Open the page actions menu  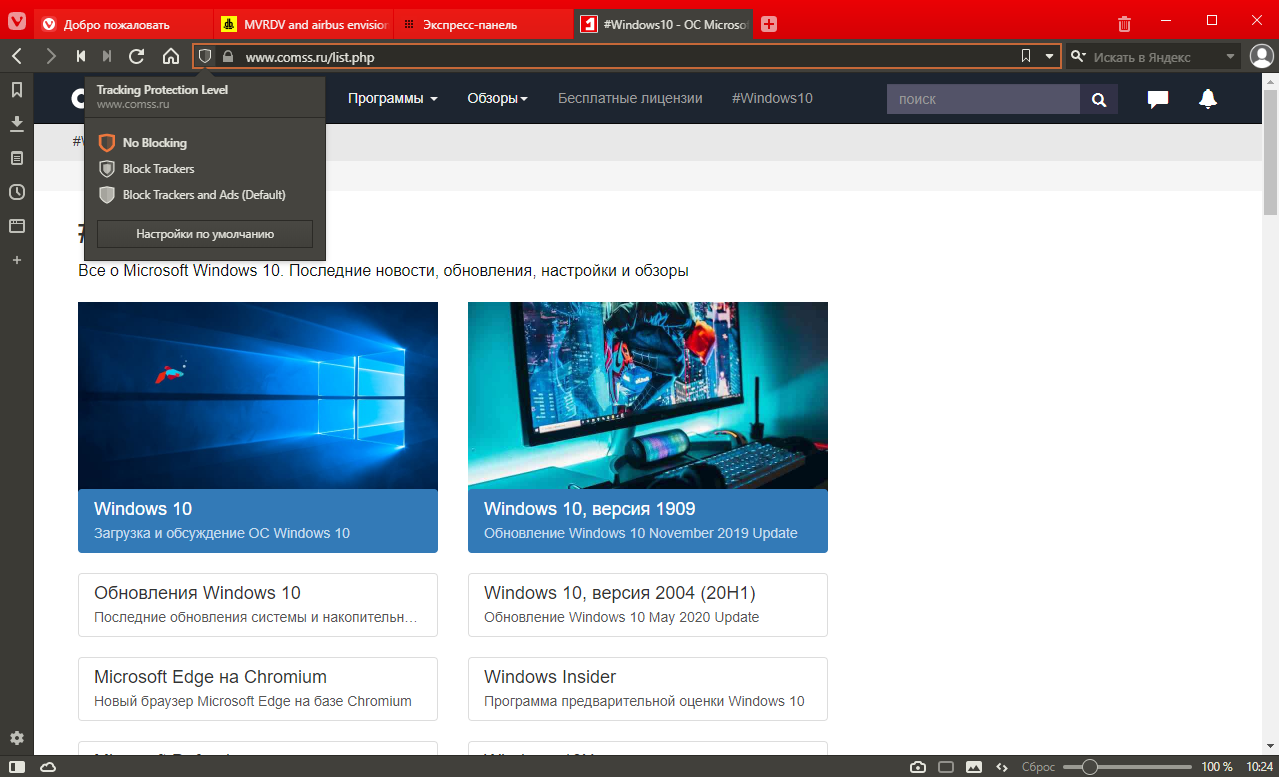pos(1001,767)
